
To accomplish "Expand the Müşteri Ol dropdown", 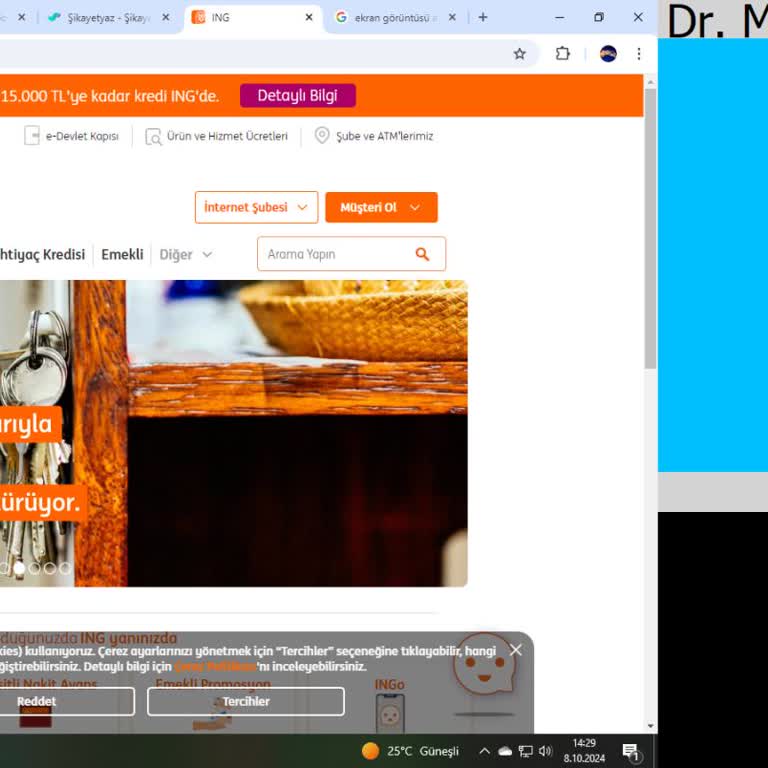I will [381, 207].
